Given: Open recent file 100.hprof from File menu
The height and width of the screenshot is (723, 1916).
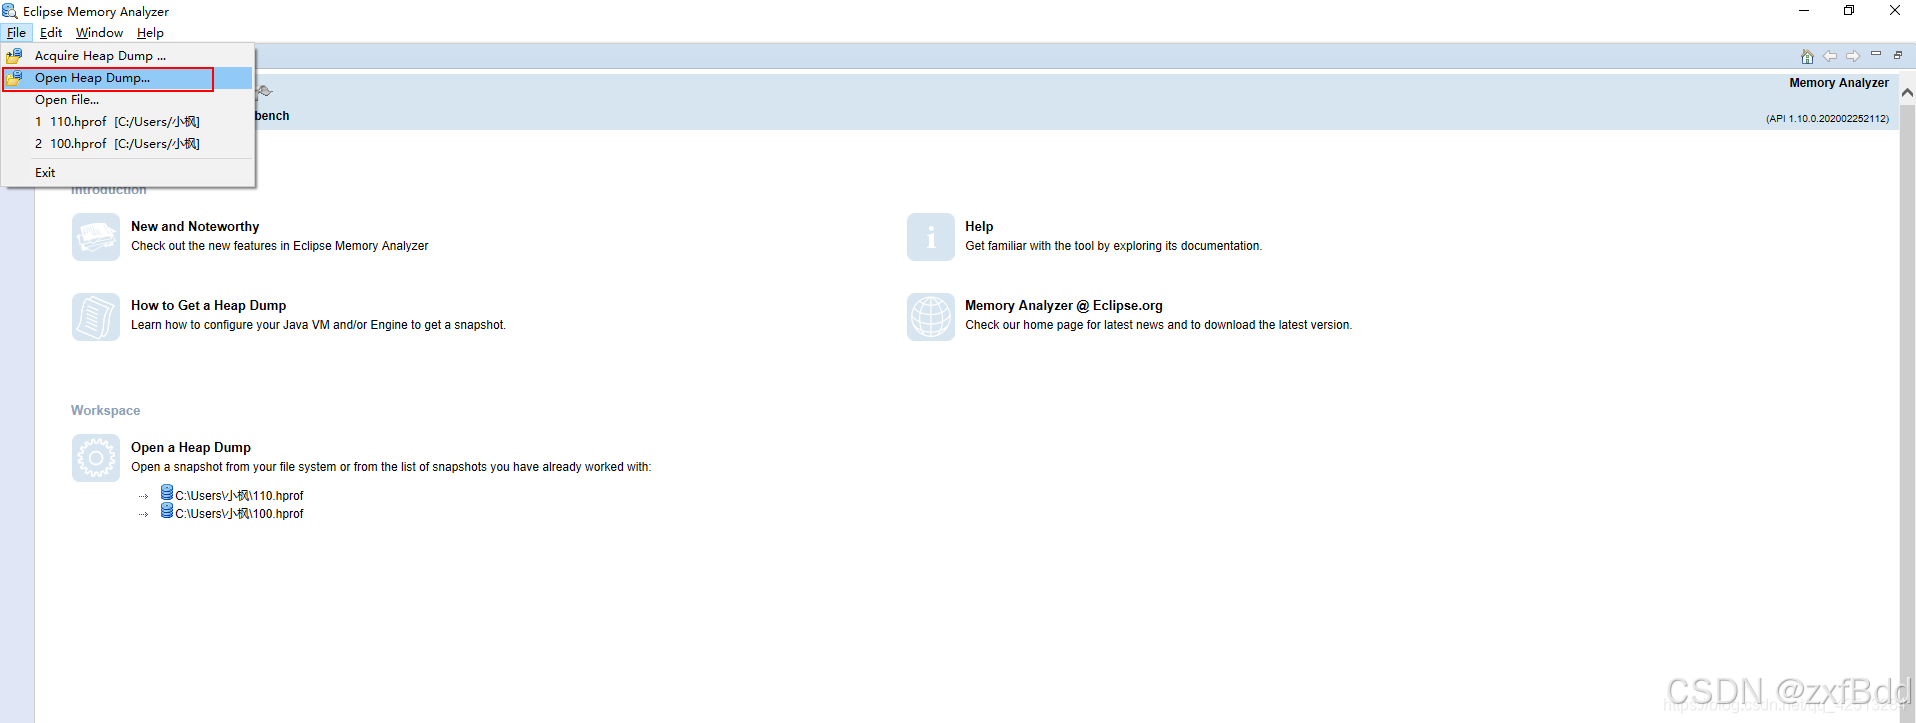Looking at the screenshot, I should pos(128,144).
